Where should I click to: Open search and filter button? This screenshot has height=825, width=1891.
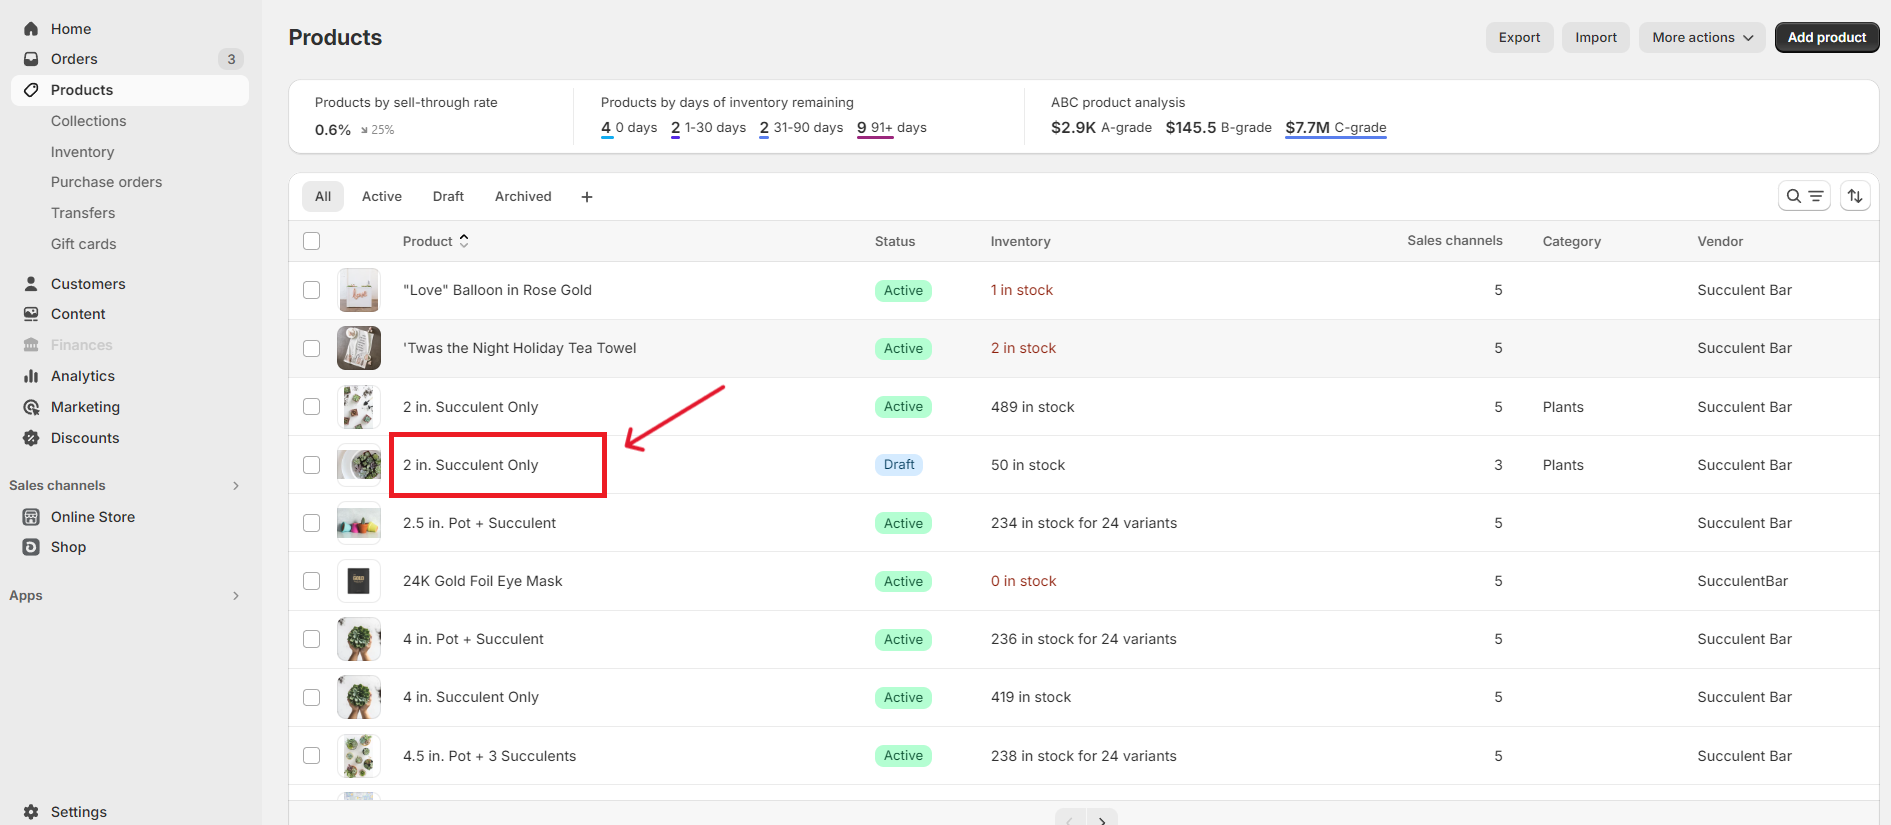[x=1804, y=196]
